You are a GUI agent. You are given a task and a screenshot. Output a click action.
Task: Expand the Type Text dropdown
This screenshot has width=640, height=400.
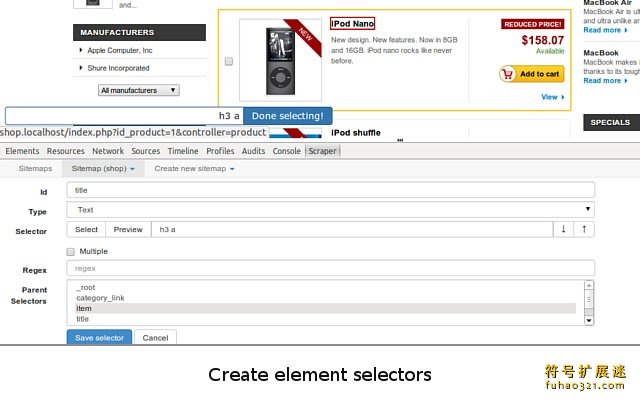click(330, 210)
